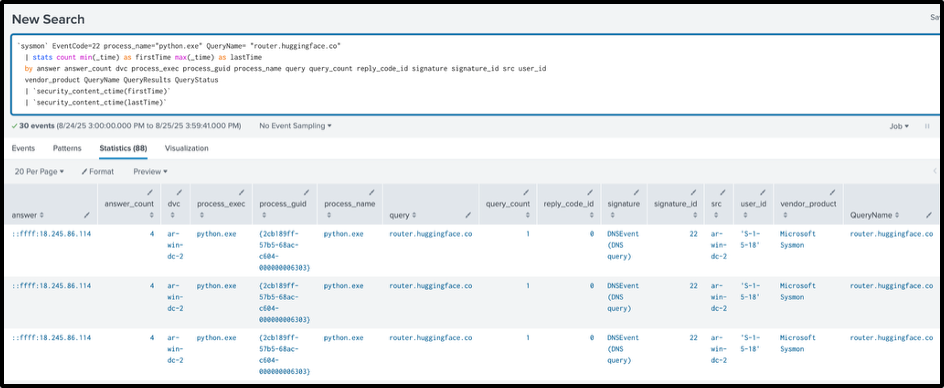
Task: Open the Visualization tab
Action: [x=187, y=148]
